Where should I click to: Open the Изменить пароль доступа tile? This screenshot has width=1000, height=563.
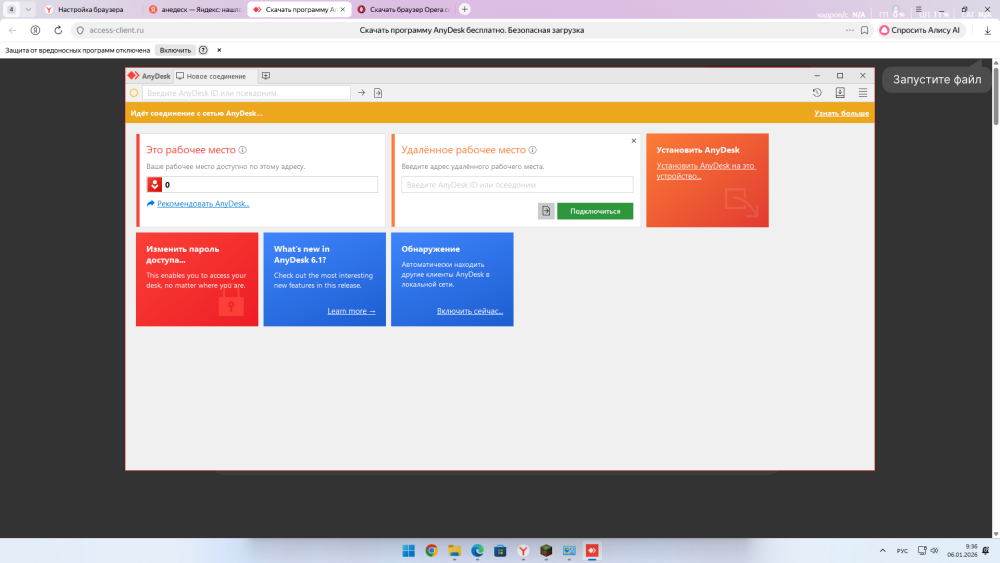click(x=197, y=279)
